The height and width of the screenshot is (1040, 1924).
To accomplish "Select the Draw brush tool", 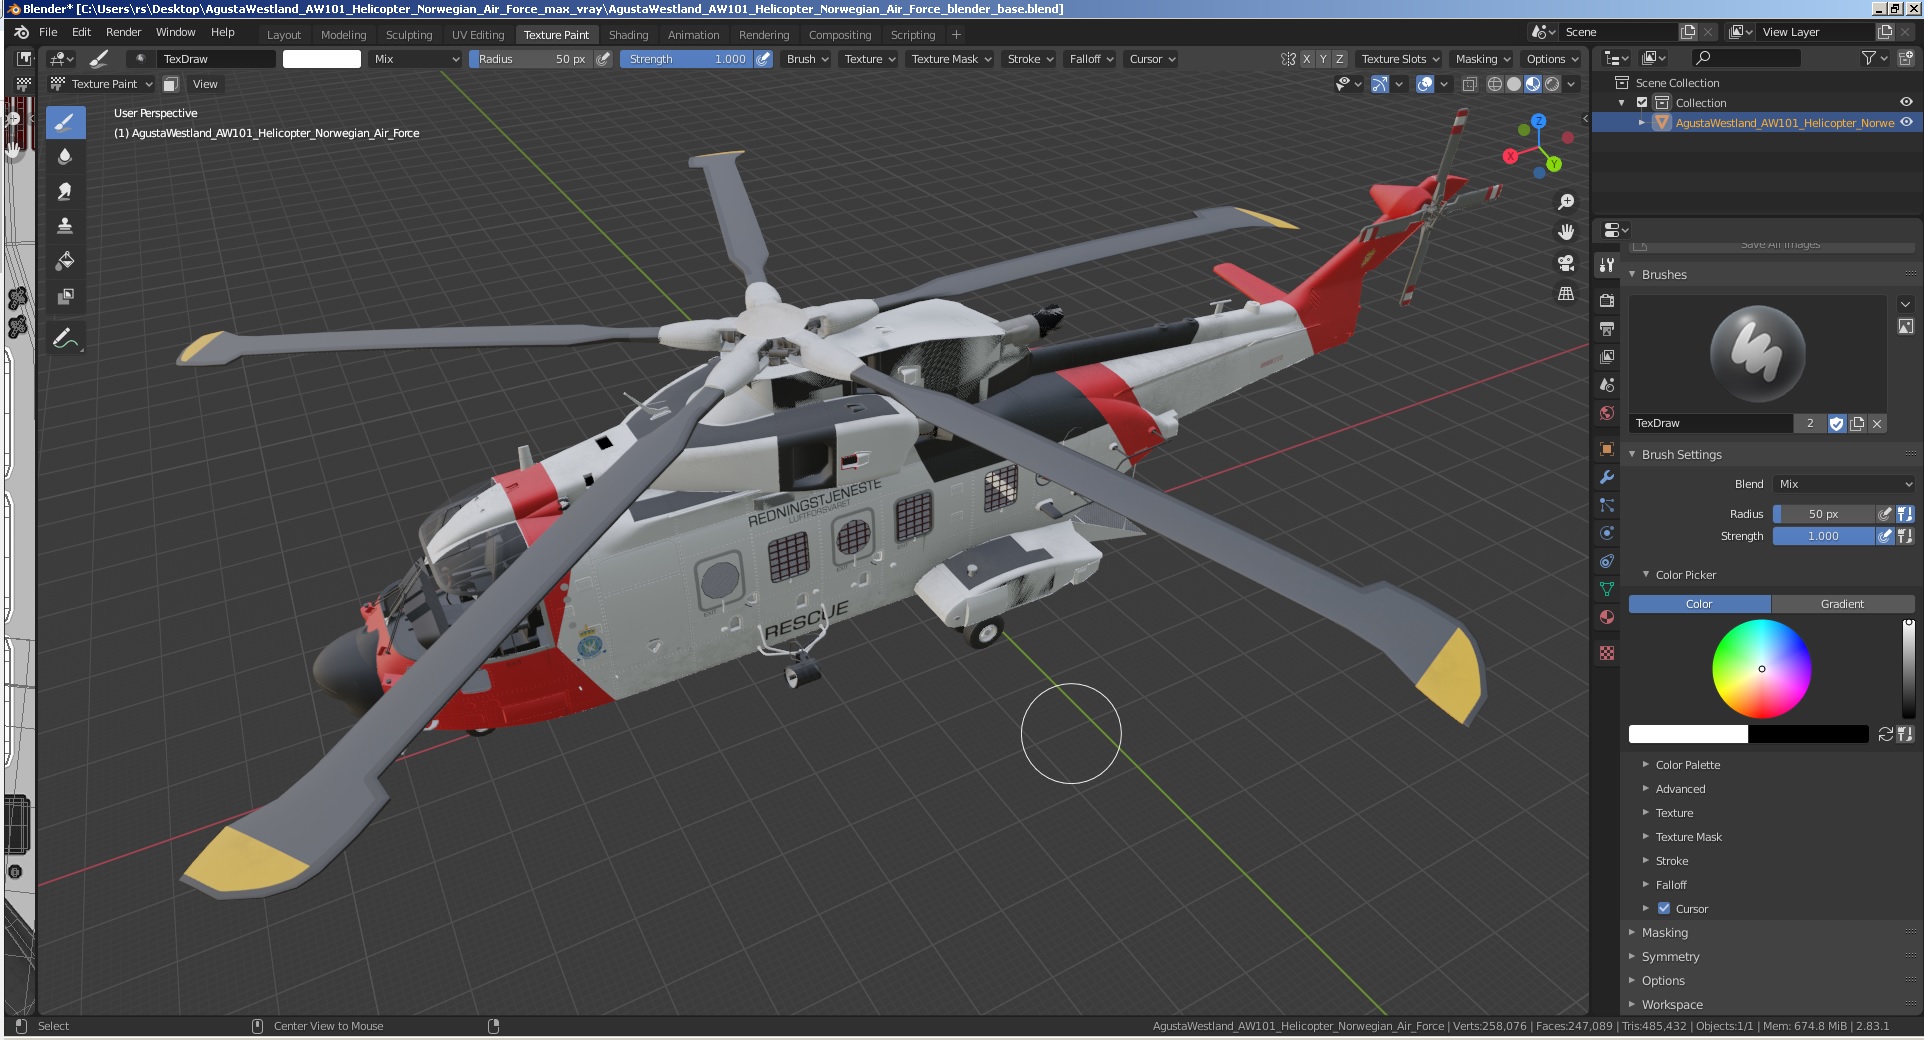I will 65,123.
